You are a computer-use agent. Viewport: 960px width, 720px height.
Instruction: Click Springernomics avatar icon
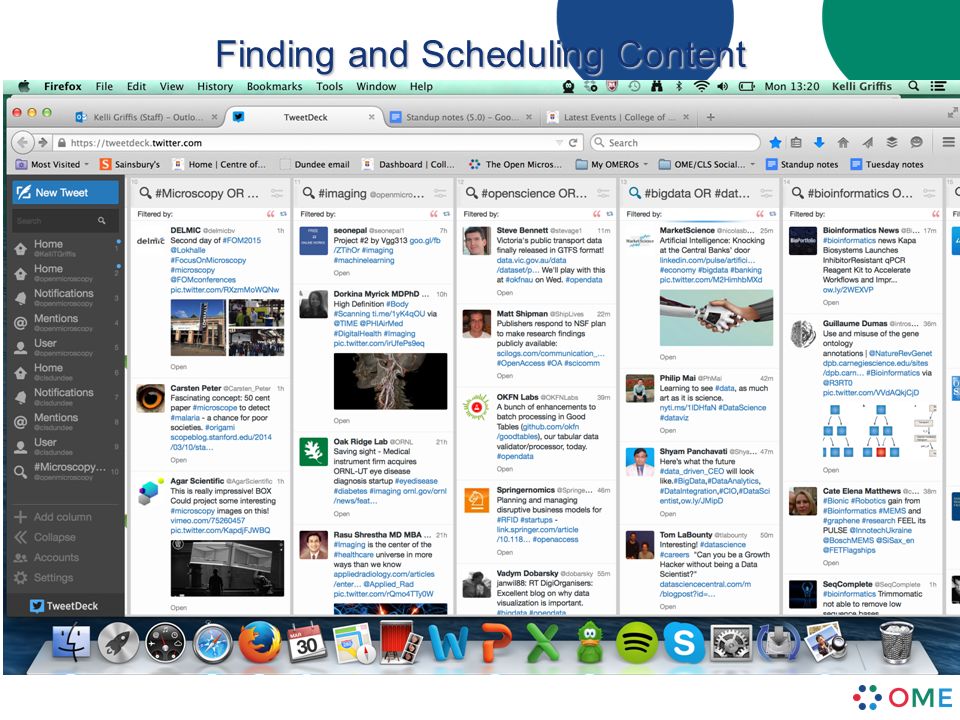pos(476,500)
